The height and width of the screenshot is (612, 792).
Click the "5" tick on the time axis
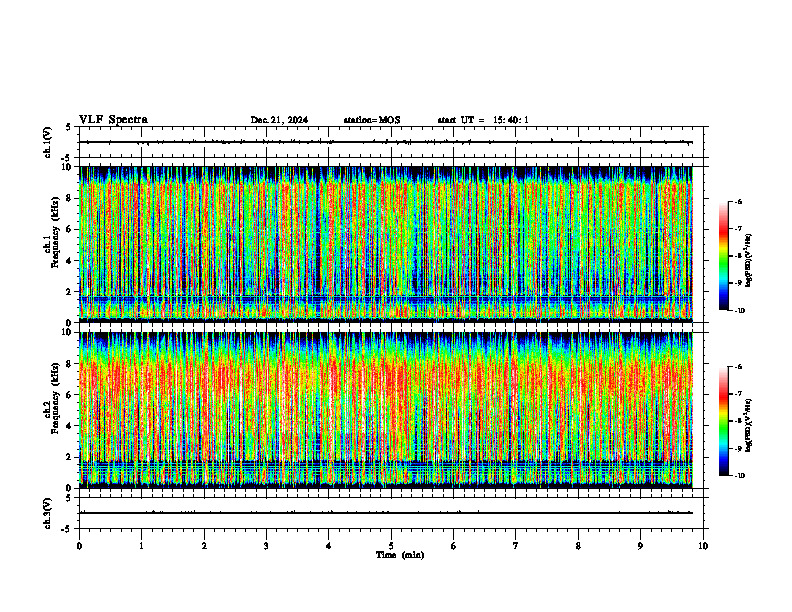[391, 546]
